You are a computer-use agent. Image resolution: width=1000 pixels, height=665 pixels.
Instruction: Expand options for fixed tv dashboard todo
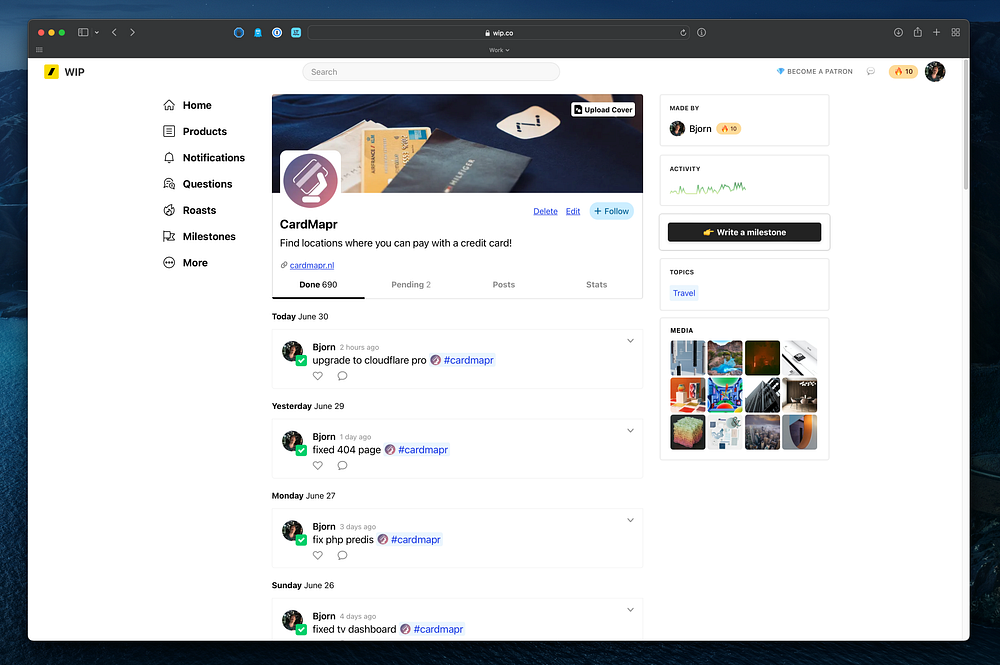tap(630, 610)
